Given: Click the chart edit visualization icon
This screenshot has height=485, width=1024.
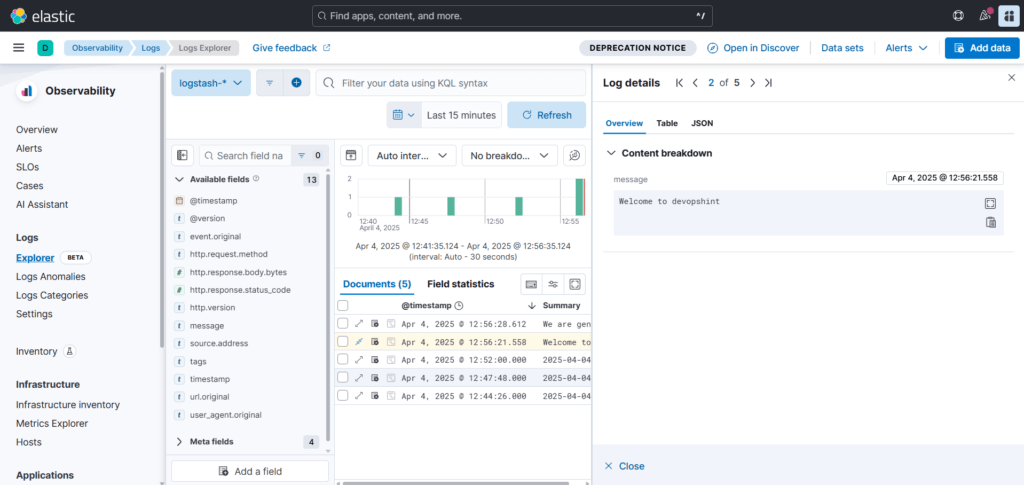Looking at the screenshot, I should (x=574, y=155).
